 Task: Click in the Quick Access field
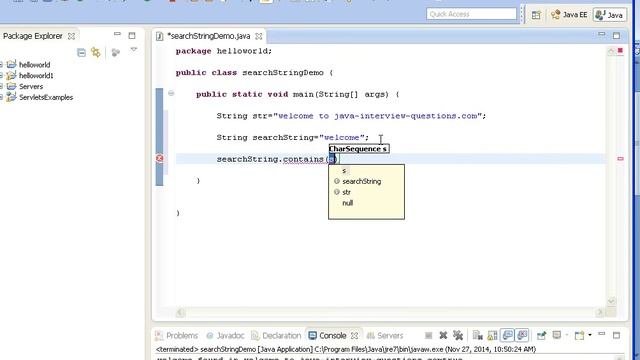tap(471, 14)
